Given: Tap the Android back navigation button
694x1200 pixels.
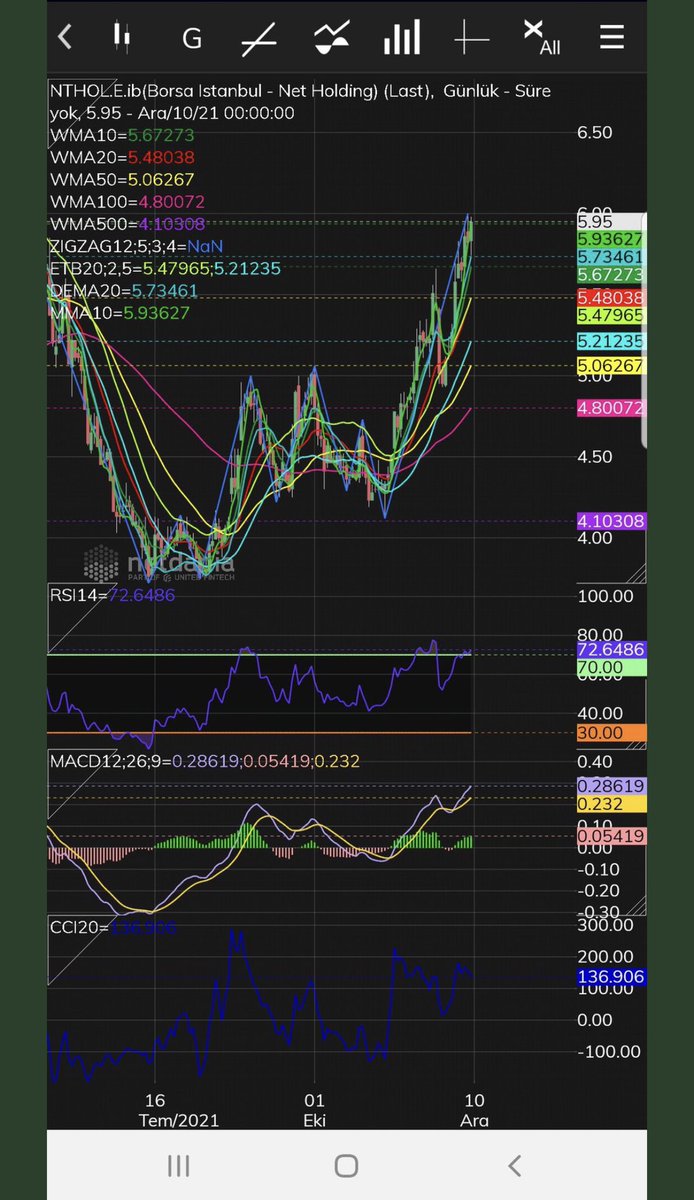Looking at the screenshot, I should (514, 1165).
